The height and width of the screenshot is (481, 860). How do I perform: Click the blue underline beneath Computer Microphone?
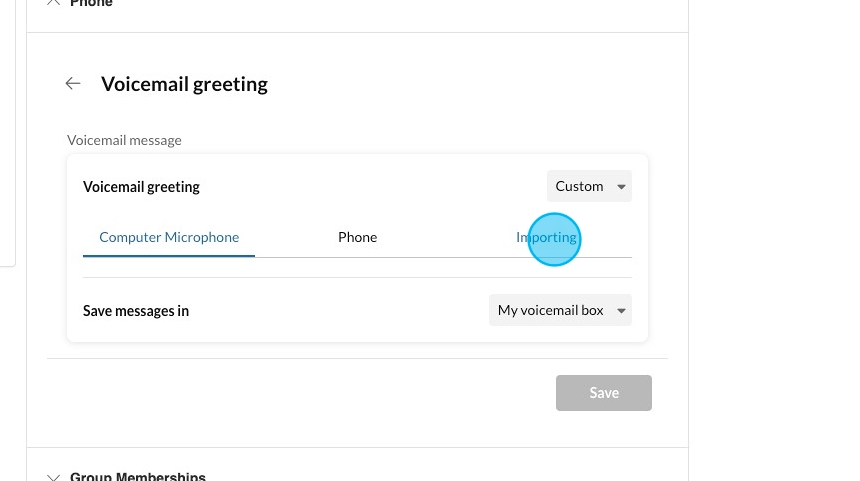pos(169,256)
